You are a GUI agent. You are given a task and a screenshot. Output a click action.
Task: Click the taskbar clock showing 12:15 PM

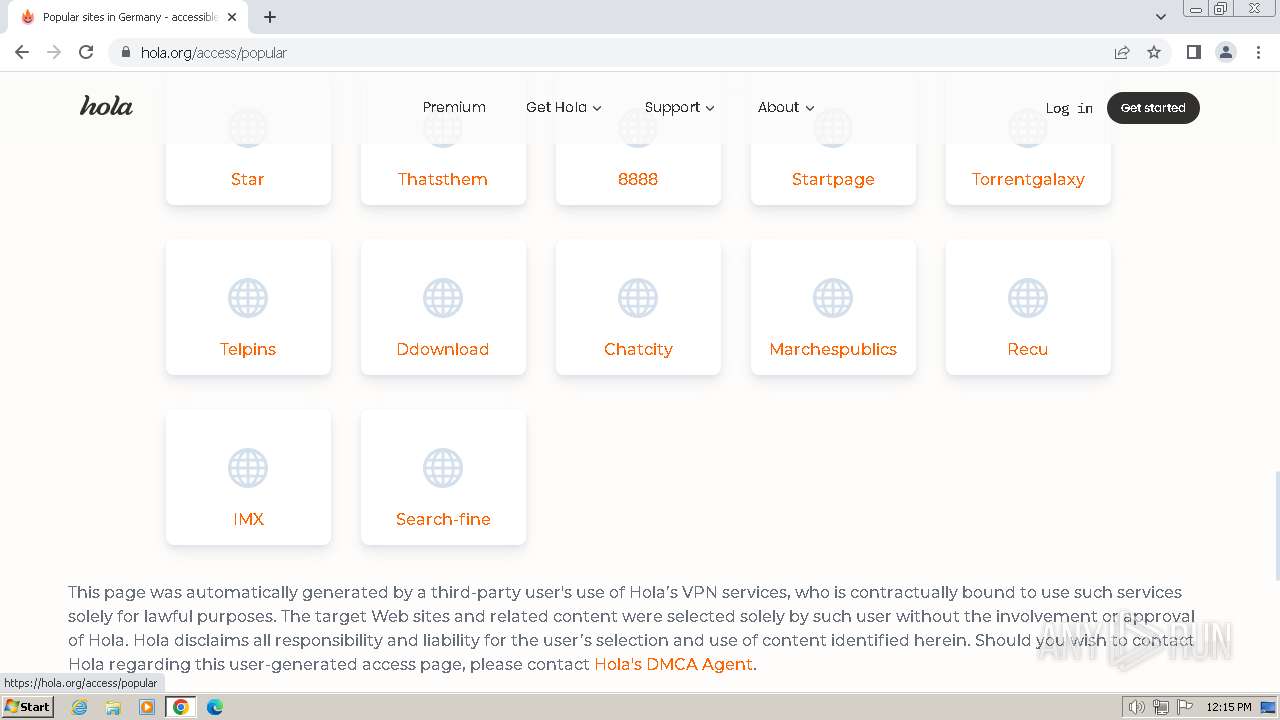(1229, 707)
